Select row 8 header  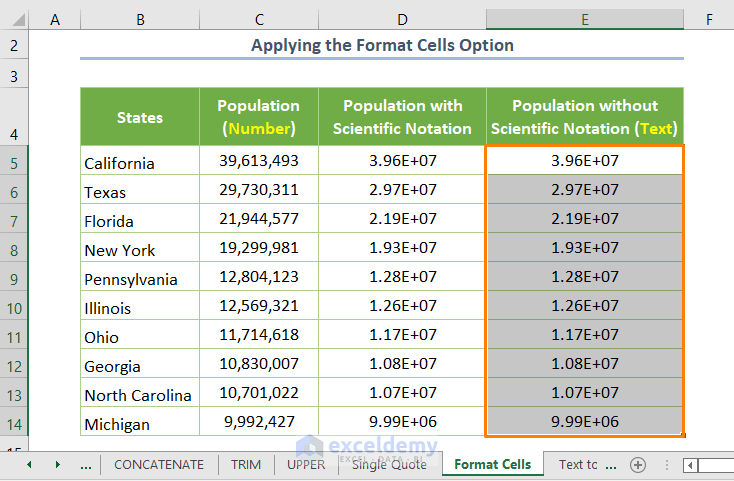coord(14,249)
